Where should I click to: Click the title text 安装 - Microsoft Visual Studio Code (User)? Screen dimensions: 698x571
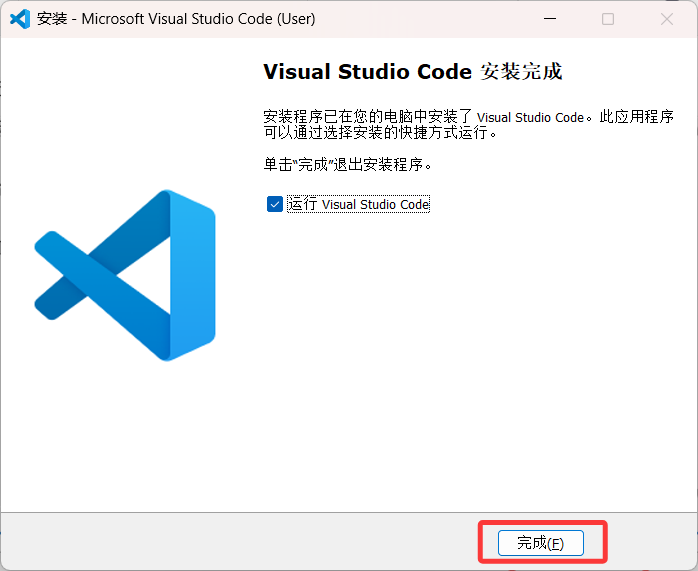tap(176, 19)
